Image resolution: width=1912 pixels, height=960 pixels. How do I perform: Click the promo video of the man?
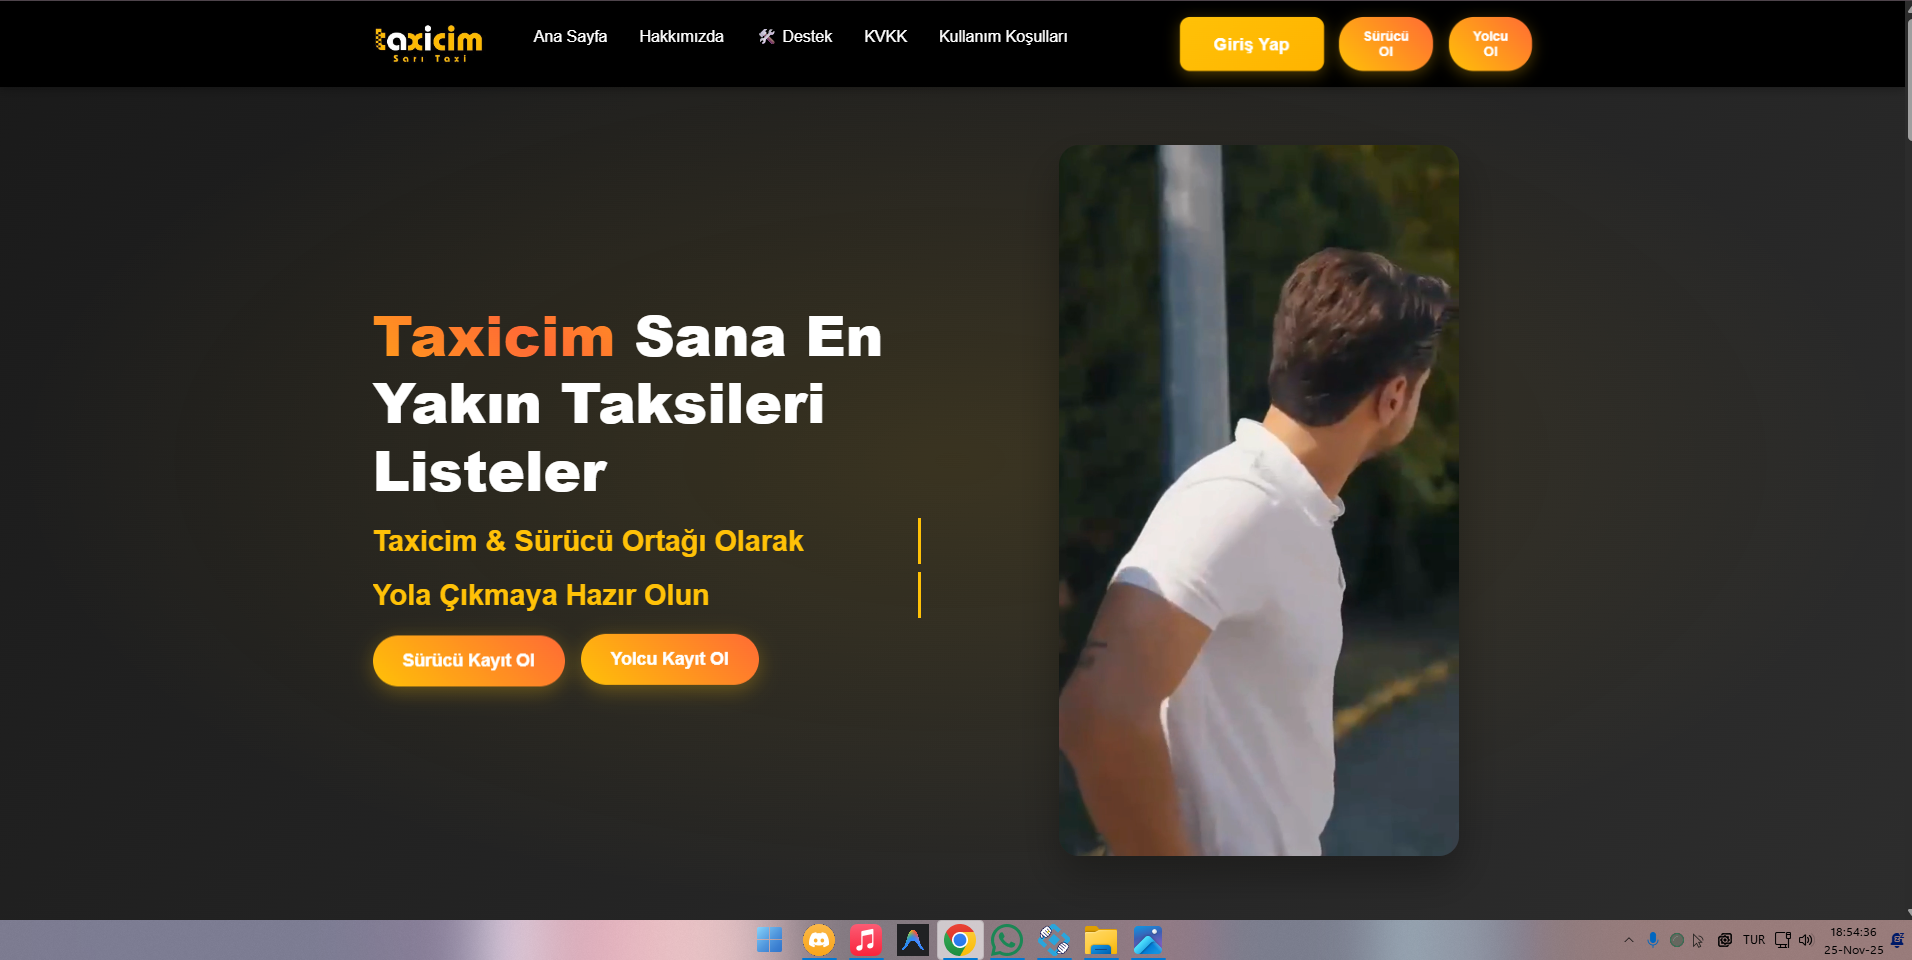[1258, 500]
